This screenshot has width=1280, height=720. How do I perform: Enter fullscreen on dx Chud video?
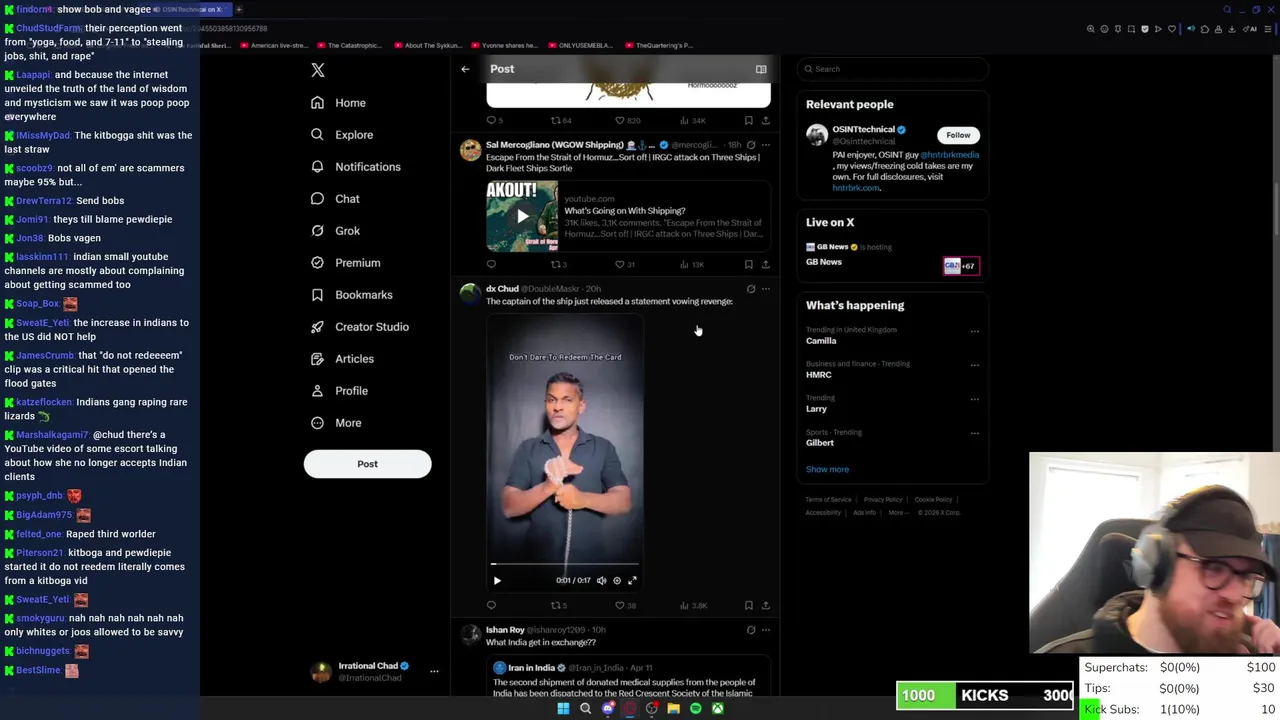tap(632, 580)
